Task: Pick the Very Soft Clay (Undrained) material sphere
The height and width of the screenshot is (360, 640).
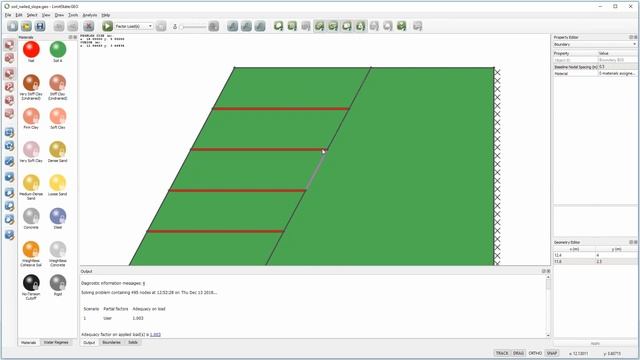Action: point(31,83)
